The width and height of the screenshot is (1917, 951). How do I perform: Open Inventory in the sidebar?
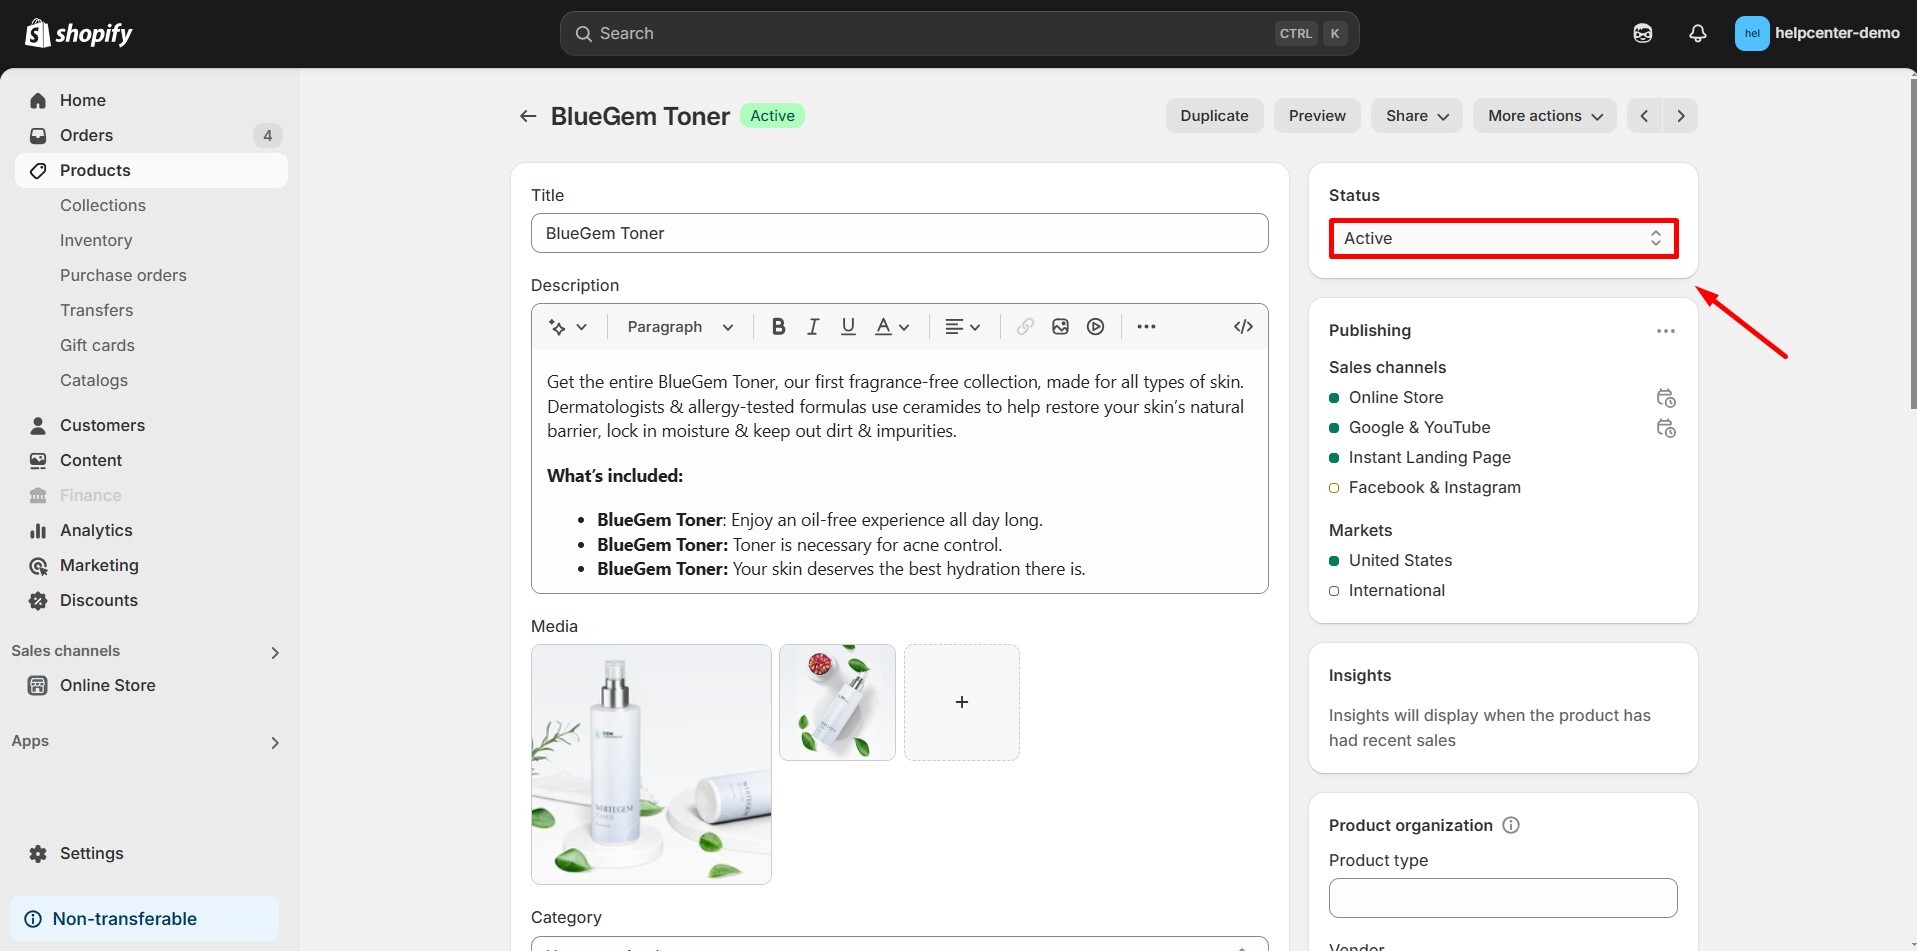[x=96, y=240]
